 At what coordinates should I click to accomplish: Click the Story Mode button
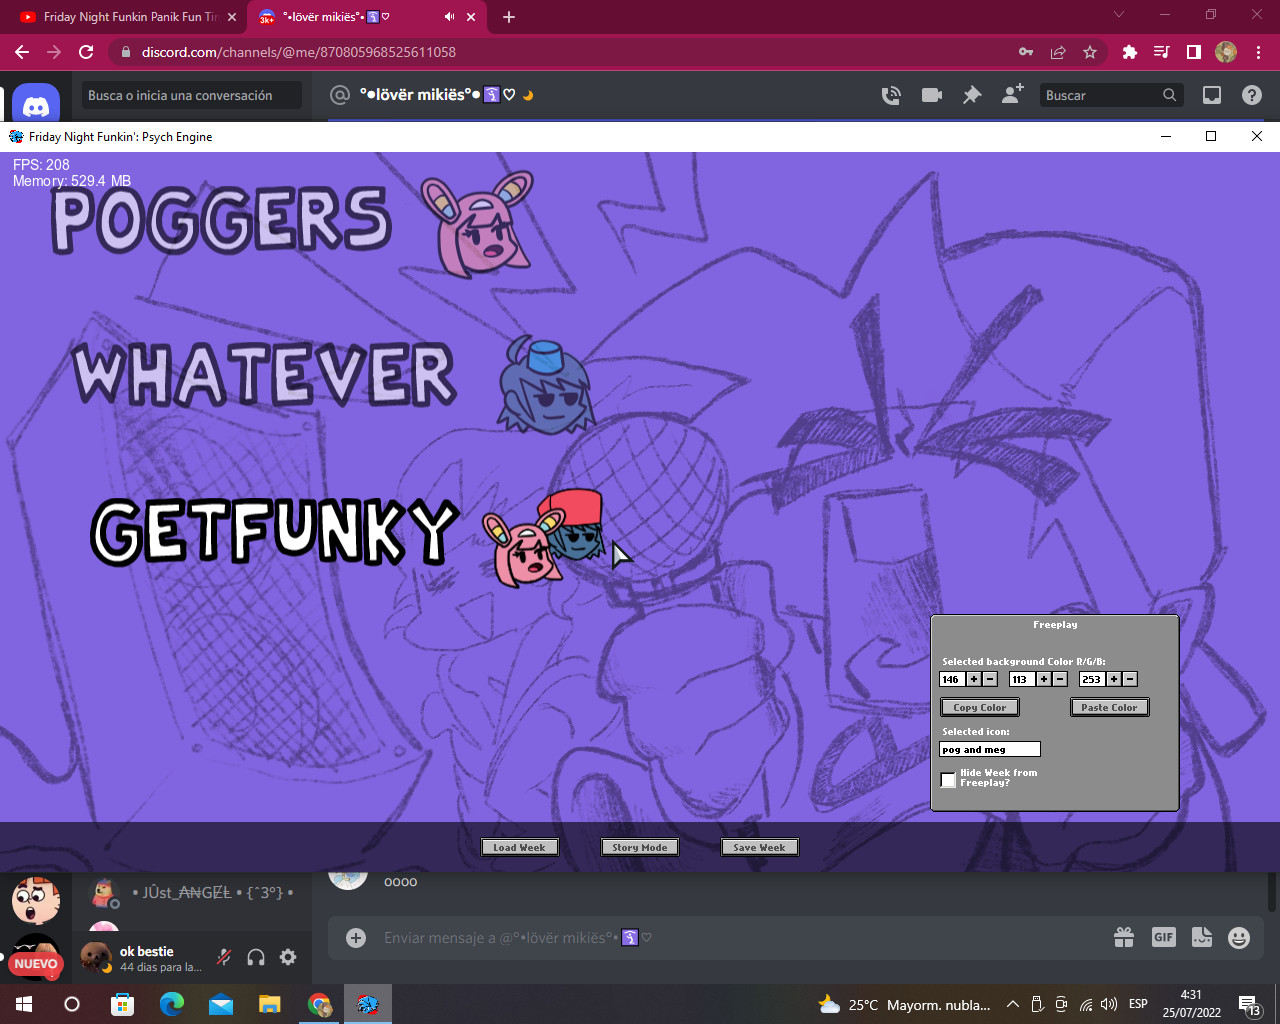(640, 847)
